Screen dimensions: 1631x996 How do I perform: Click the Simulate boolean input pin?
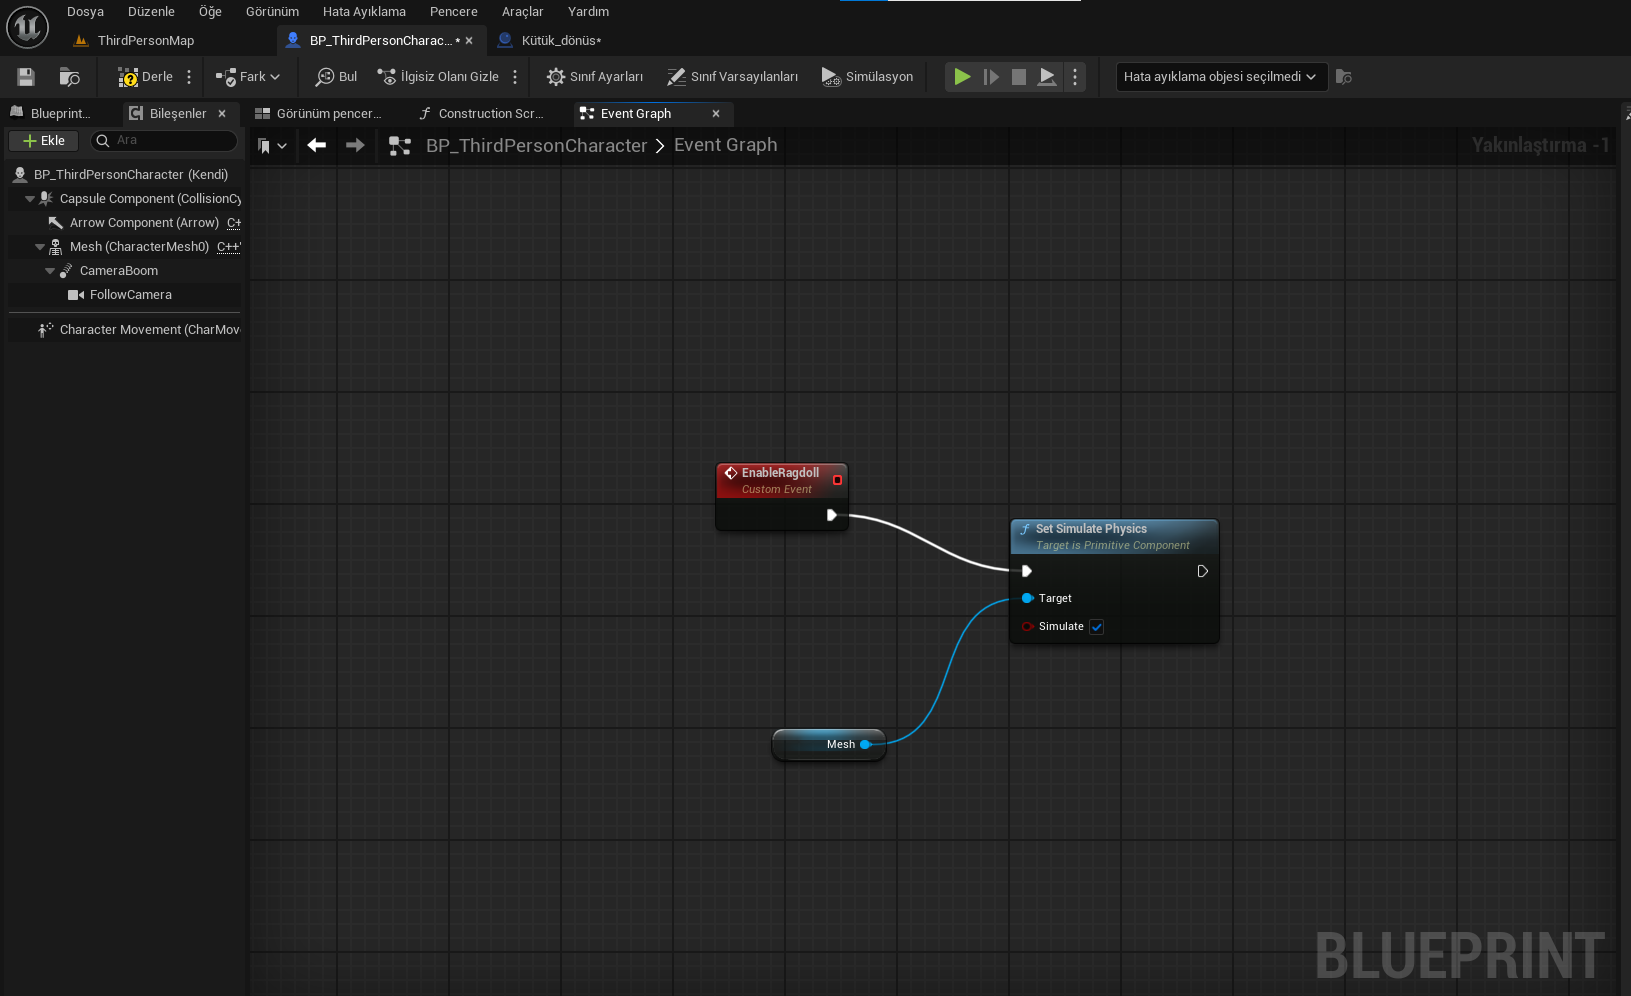point(1027,627)
